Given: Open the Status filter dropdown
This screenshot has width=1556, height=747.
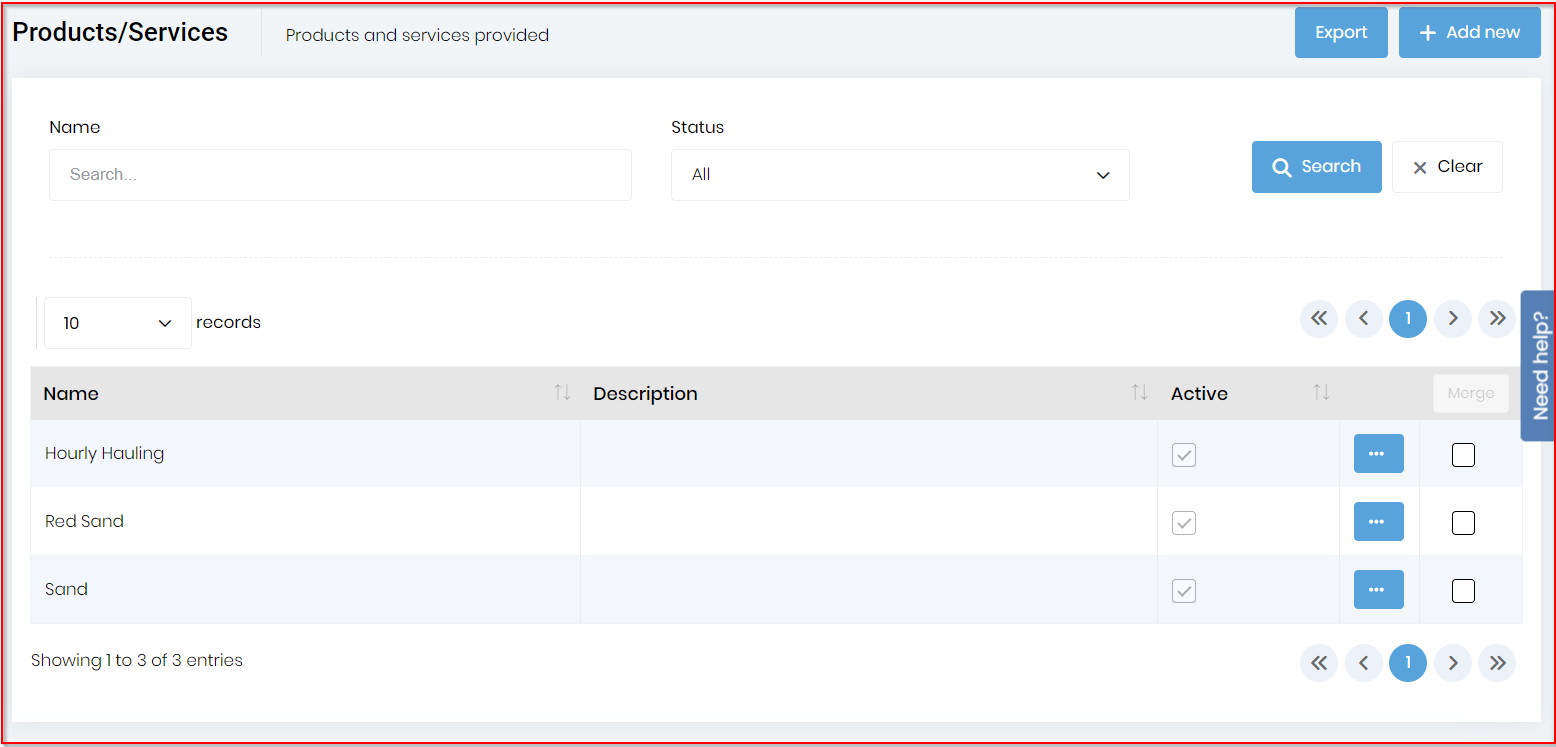Looking at the screenshot, I should point(900,175).
